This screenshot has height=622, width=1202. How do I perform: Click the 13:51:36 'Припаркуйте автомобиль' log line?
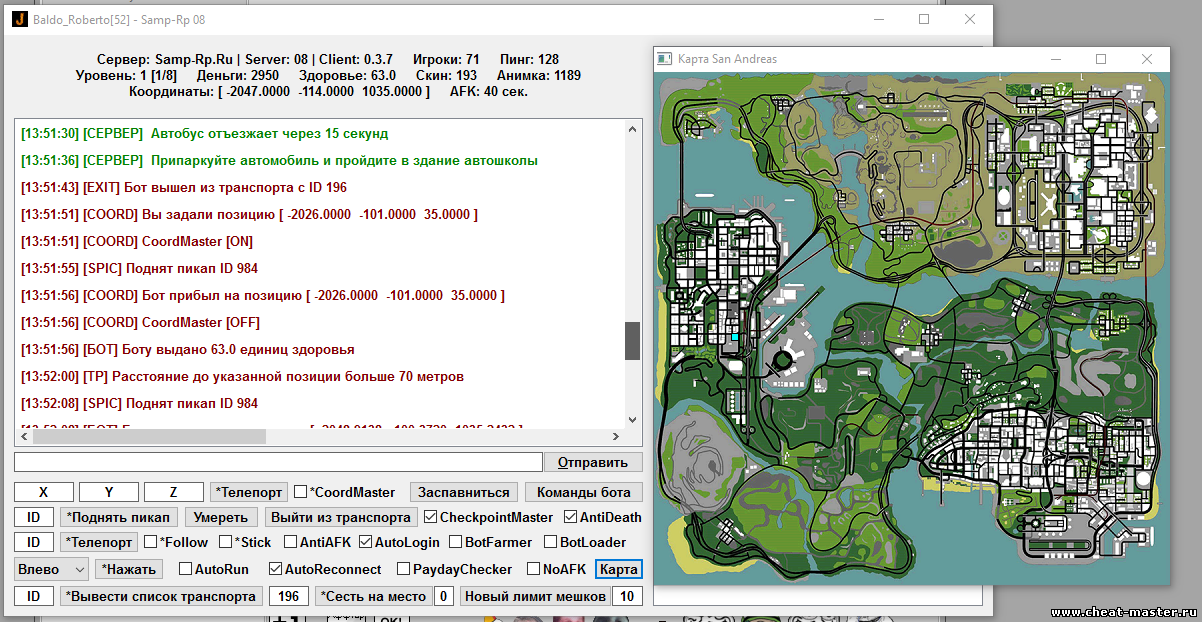[x=280, y=160]
